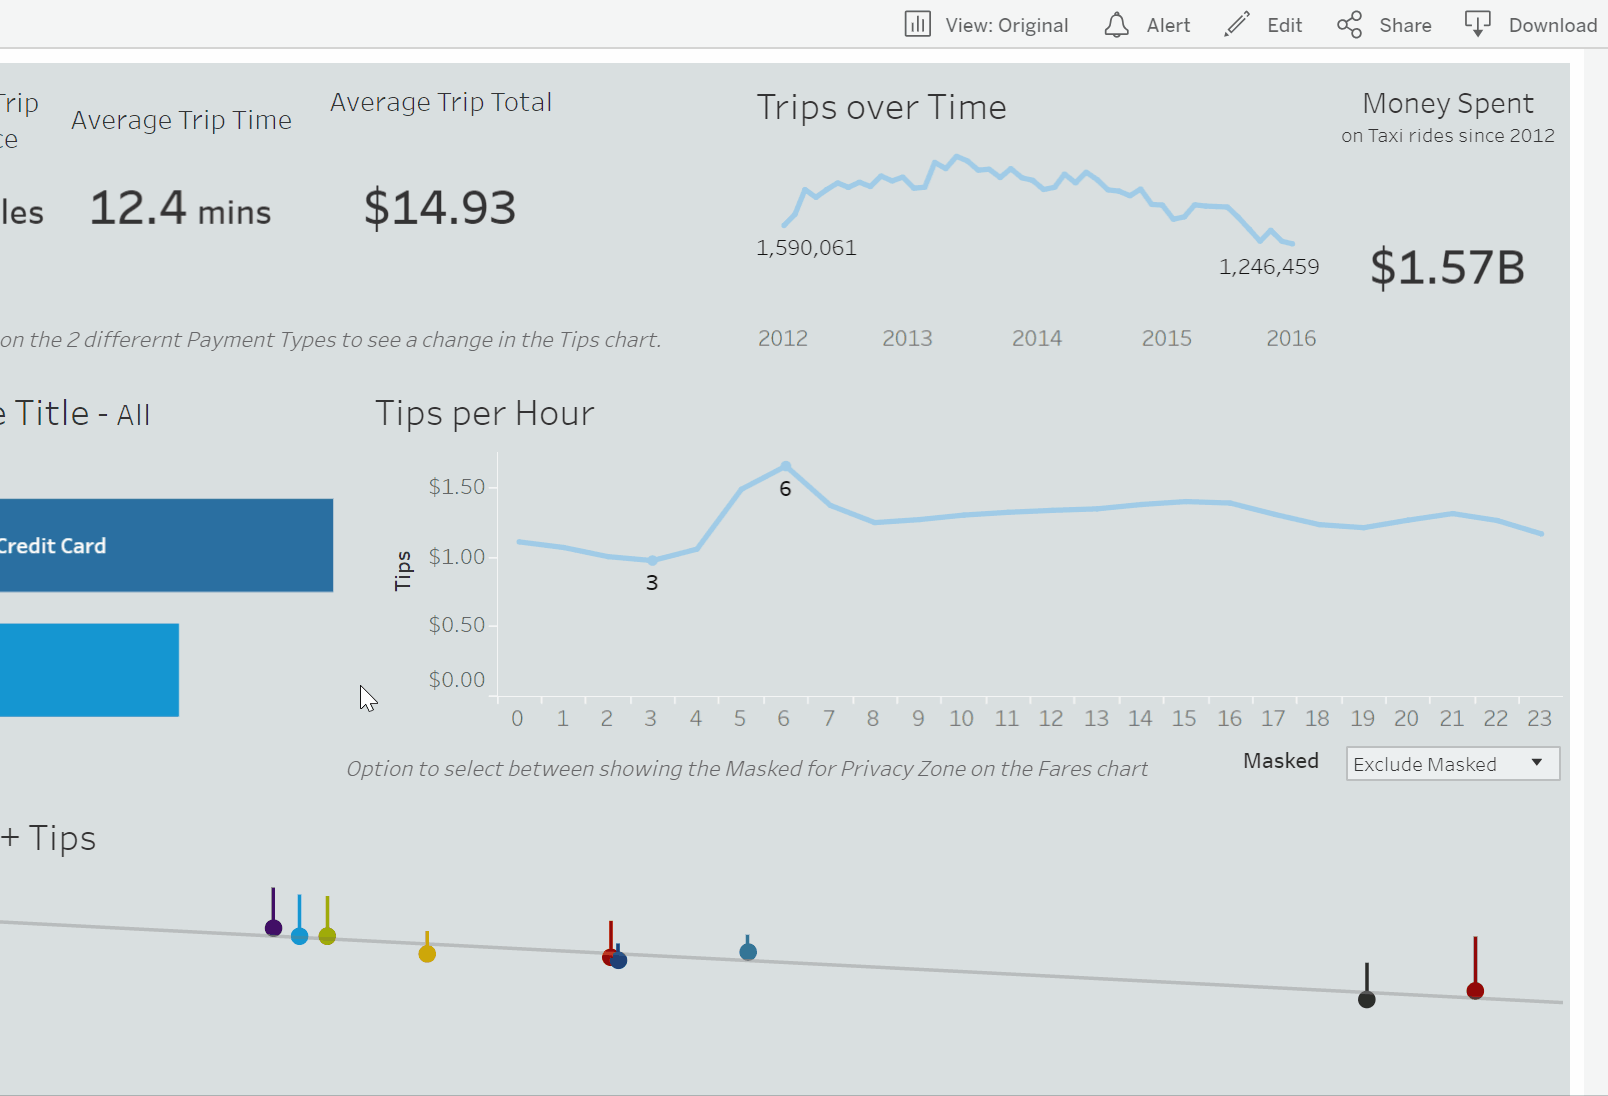Viewport: 1608px width, 1096px height.
Task: Click the Share icon in the toolbar
Action: tap(1348, 24)
